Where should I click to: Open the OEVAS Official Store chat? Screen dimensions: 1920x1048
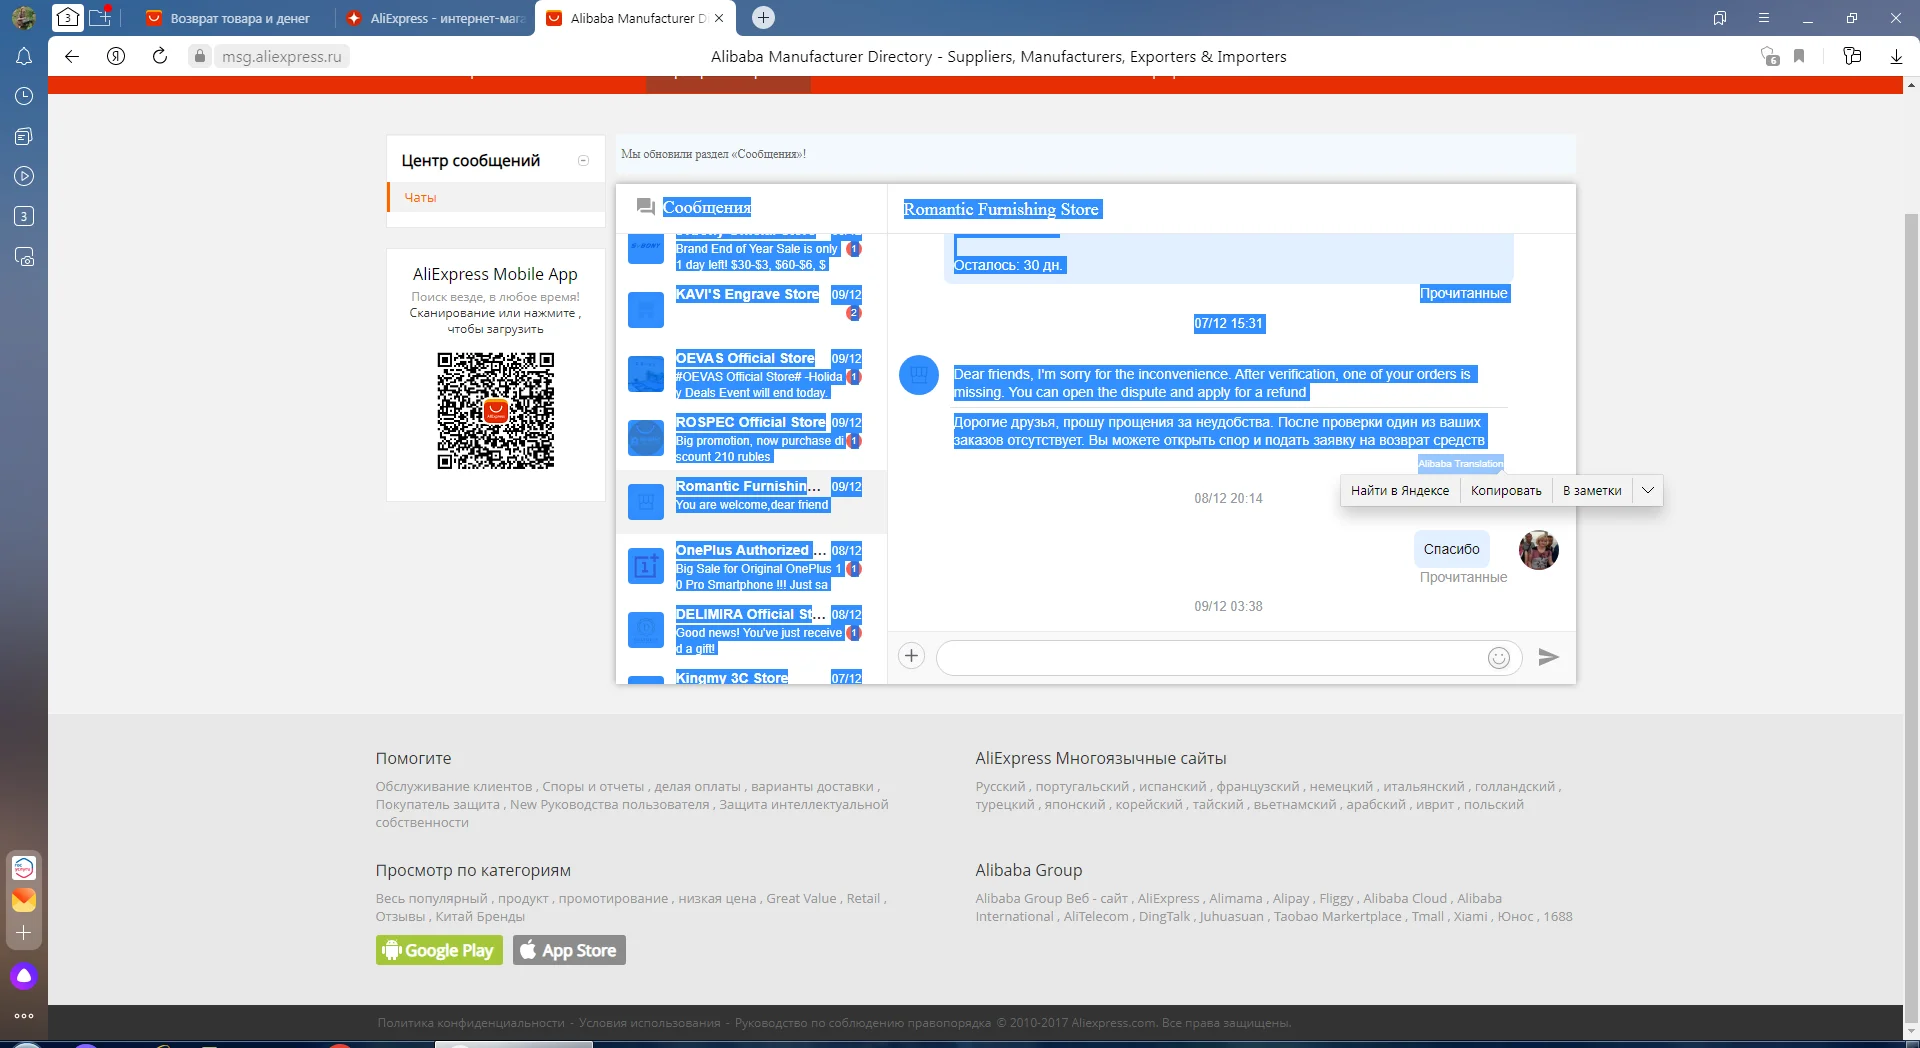(x=751, y=374)
